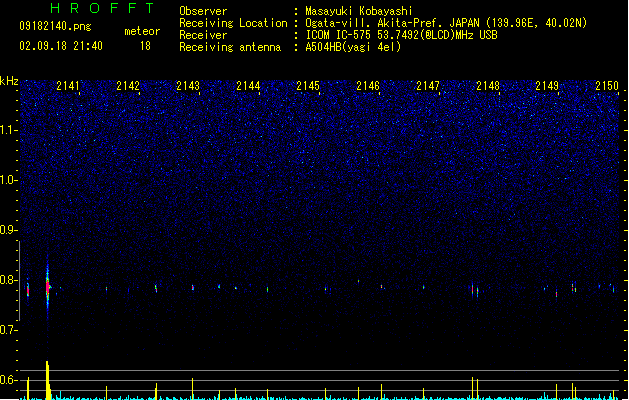The width and height of the screenshot is (629, 400).
Task: Click time marker 2149
Action: [547, 86]
